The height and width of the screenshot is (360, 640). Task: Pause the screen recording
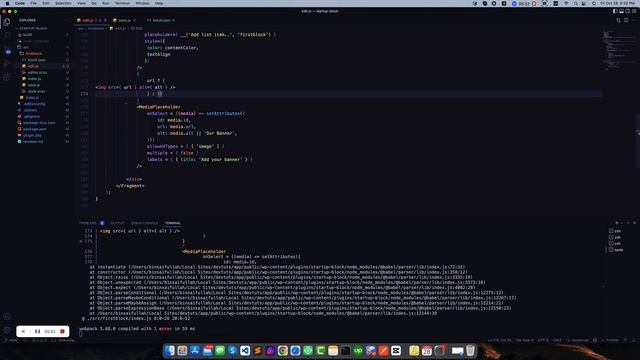coord(38,331)
